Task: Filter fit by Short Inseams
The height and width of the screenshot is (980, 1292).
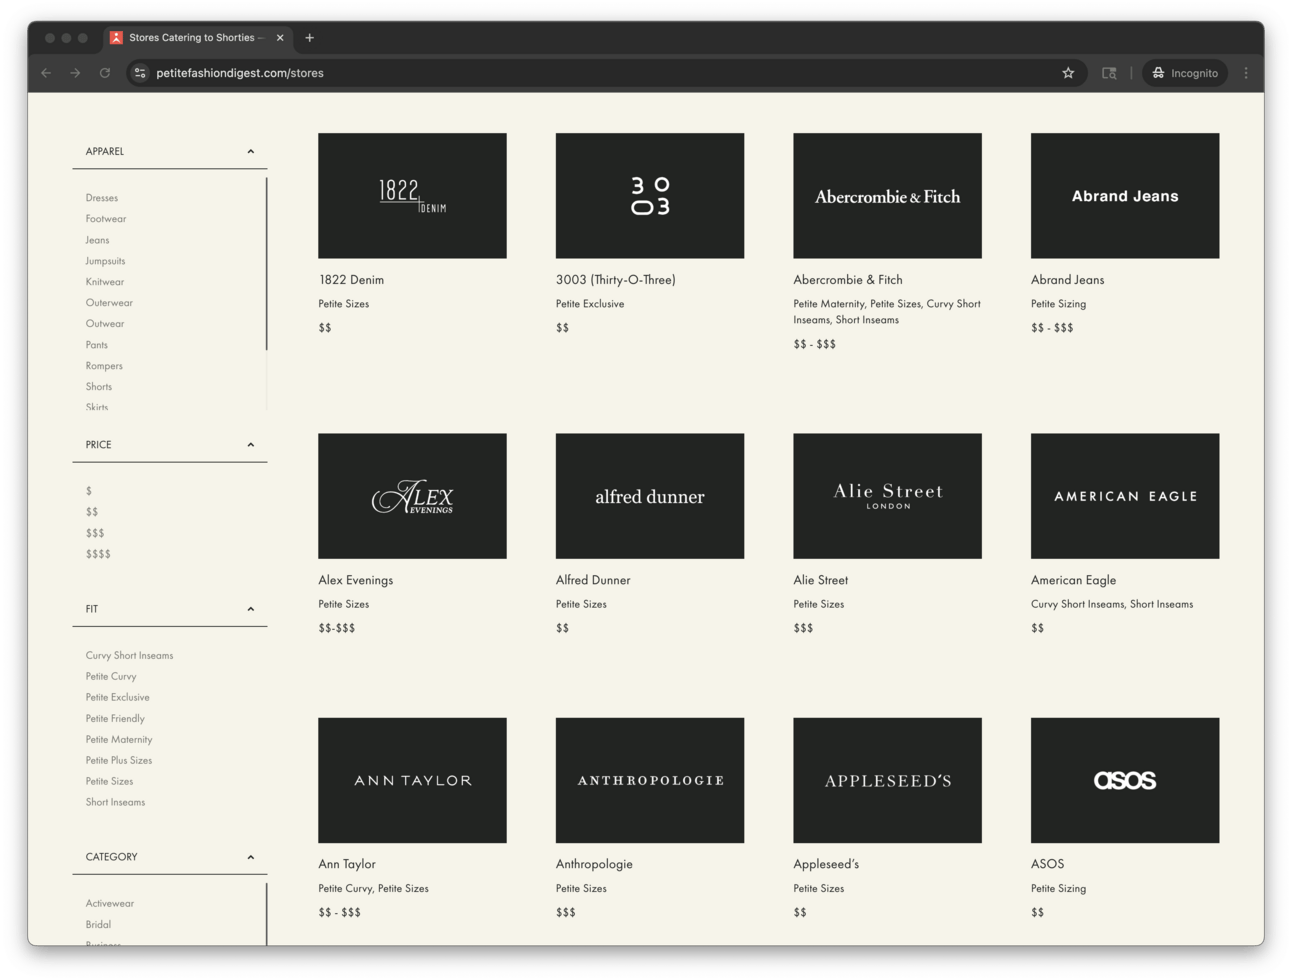Action: [x=115, y=803]
